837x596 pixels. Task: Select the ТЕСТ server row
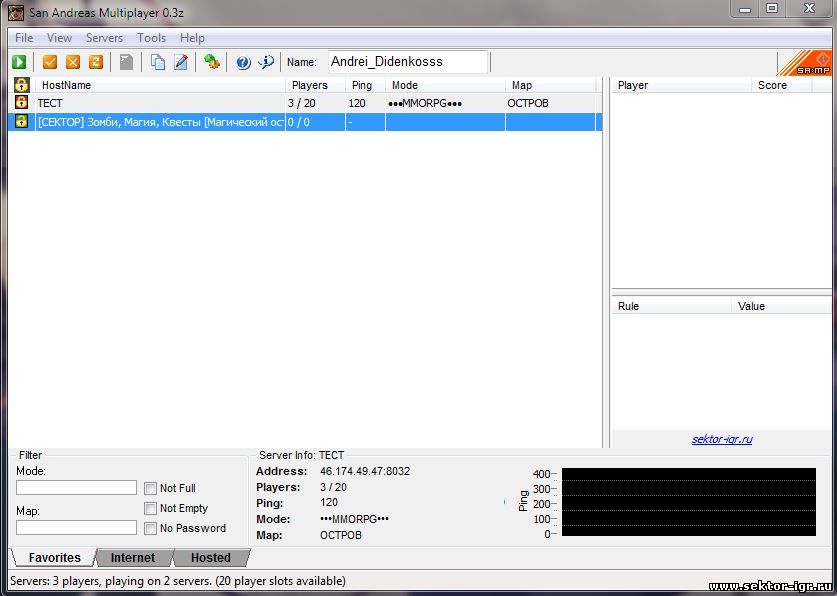(305, 102)
